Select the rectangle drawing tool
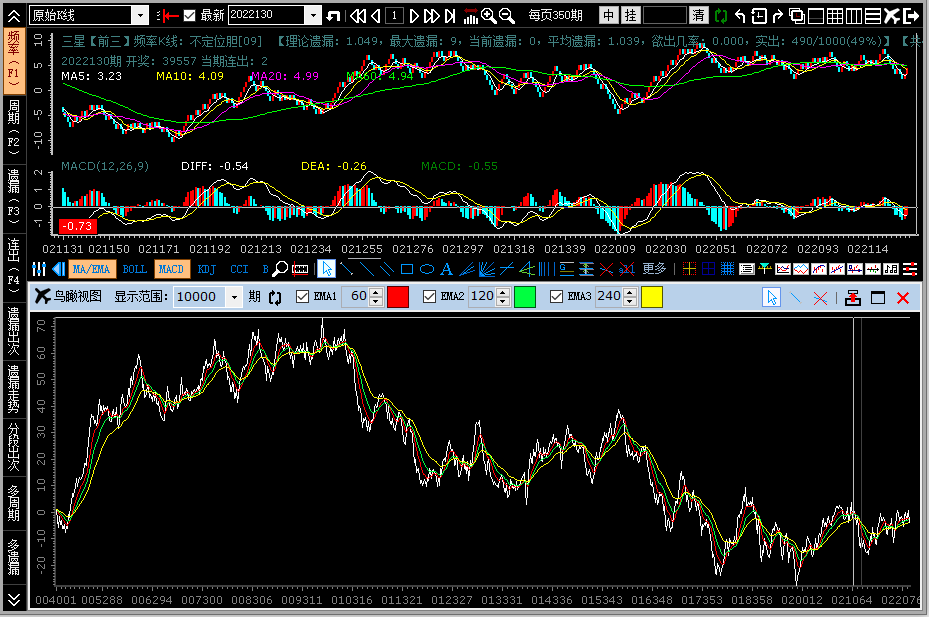The image size is (929, 617). (x=407, y=269)
